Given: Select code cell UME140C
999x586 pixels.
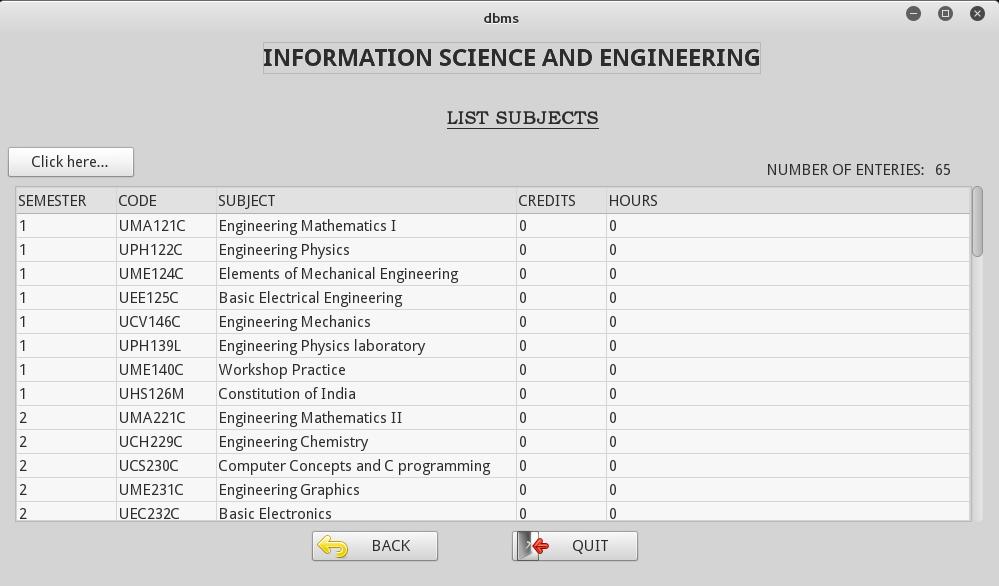Looking at the screenshot, I should 166,369.
